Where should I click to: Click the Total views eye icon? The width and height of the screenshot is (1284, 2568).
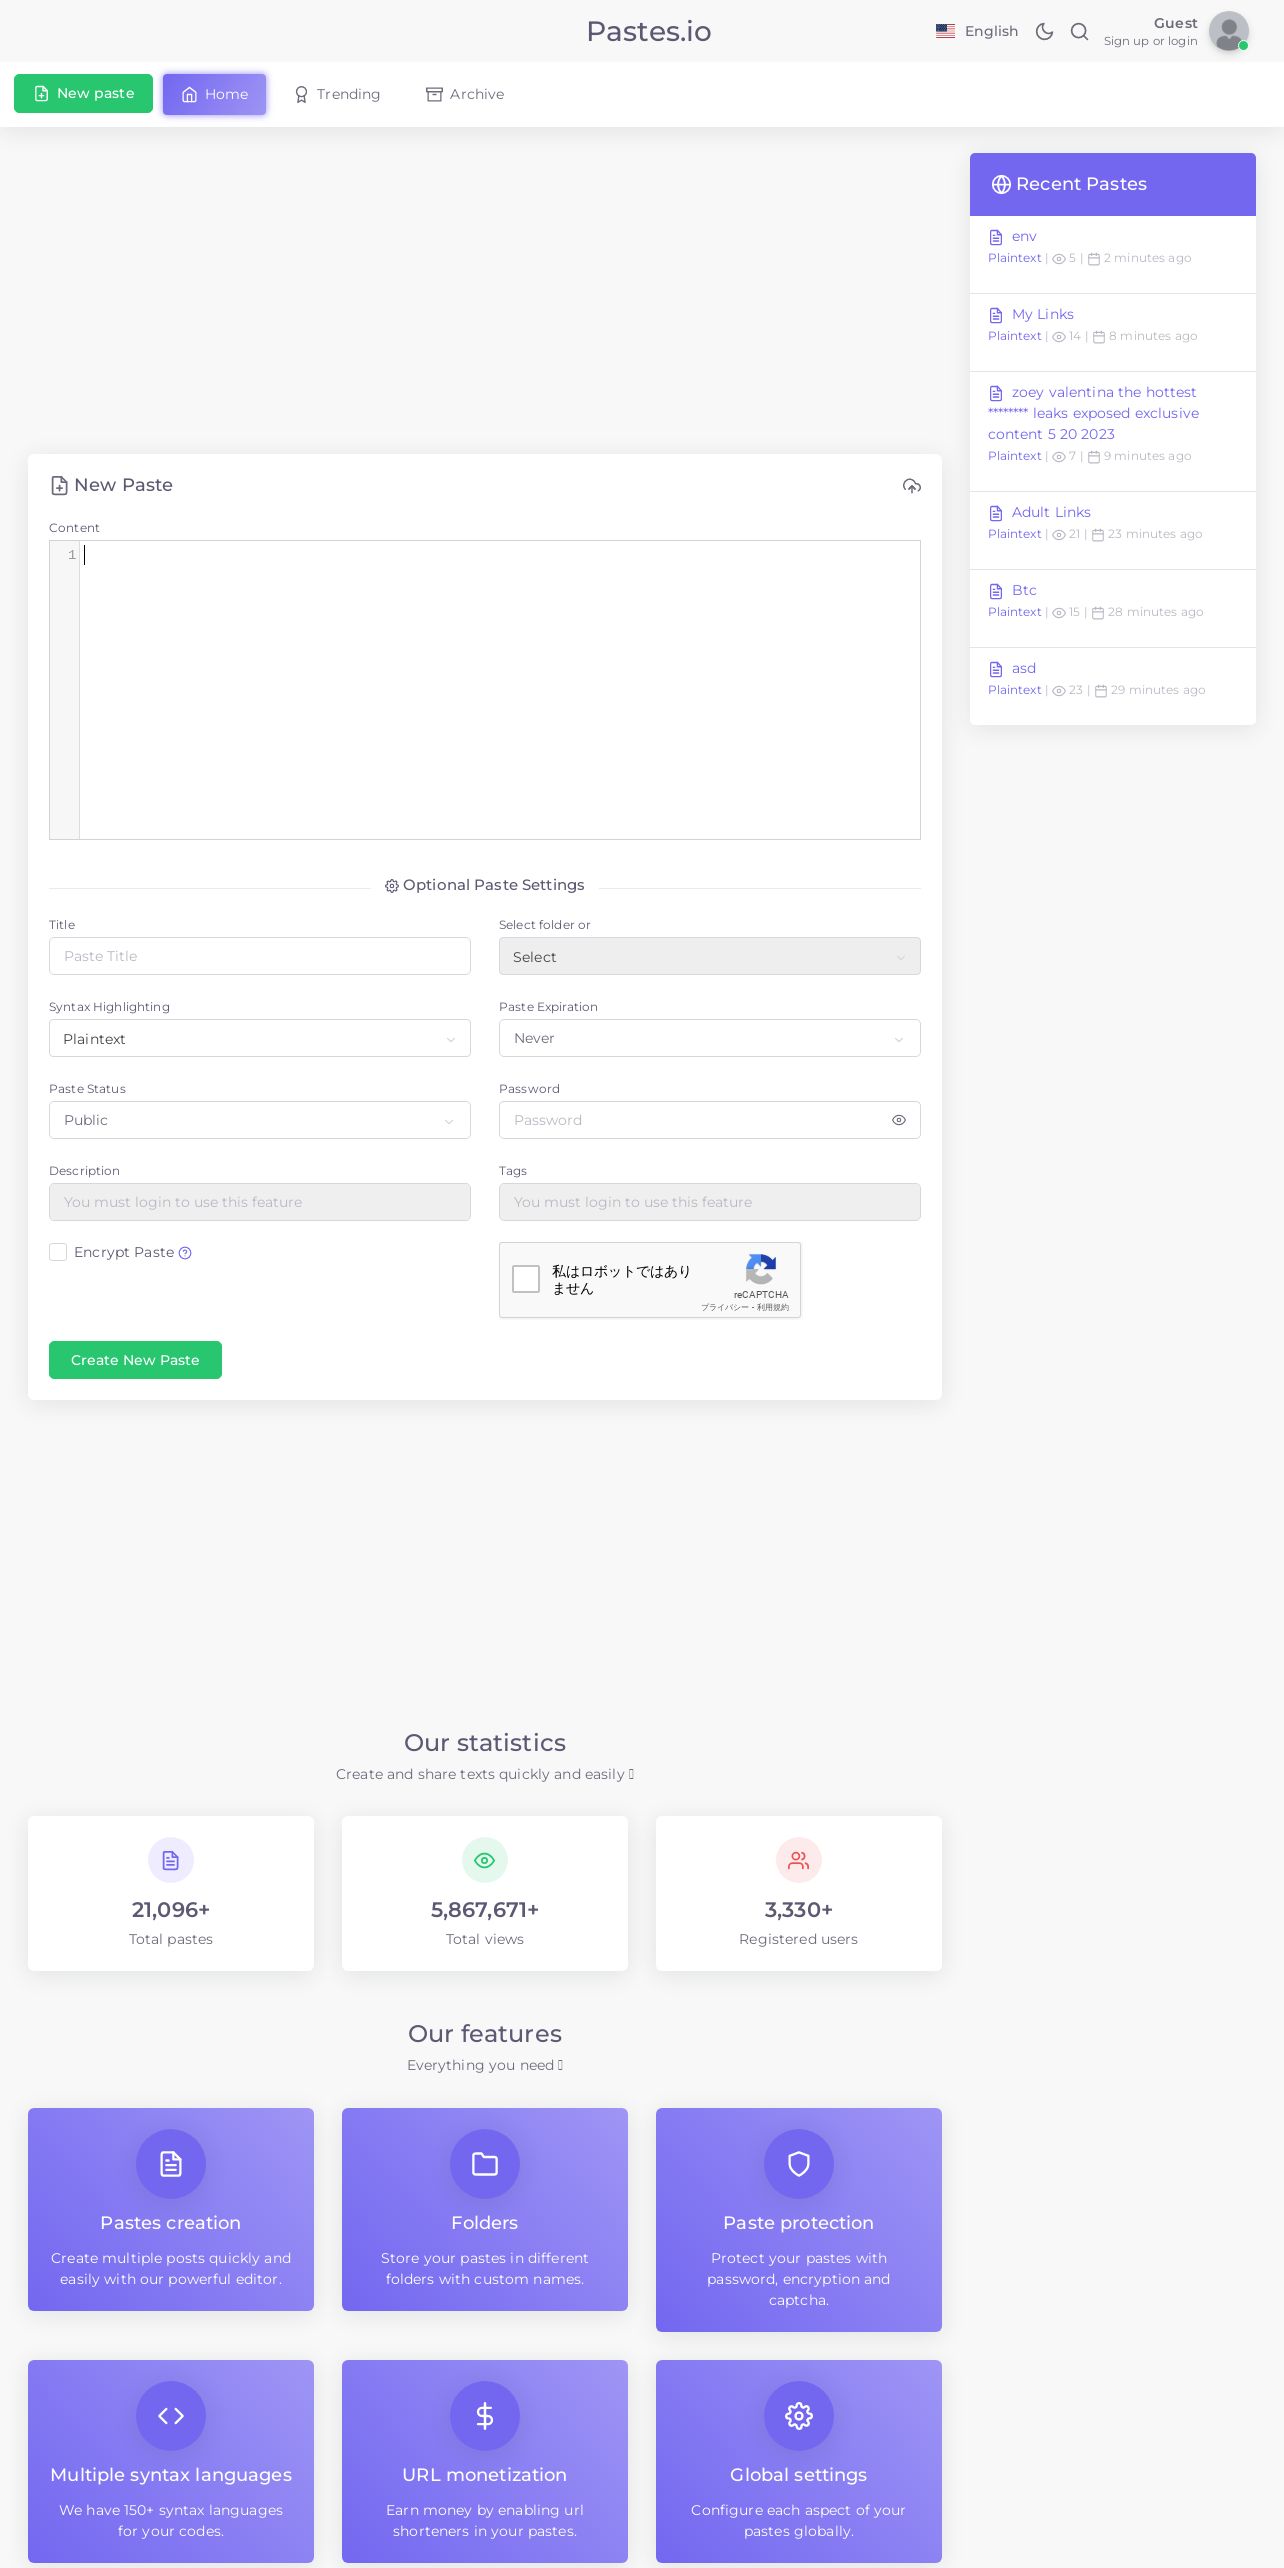[x=485, y=1860]
